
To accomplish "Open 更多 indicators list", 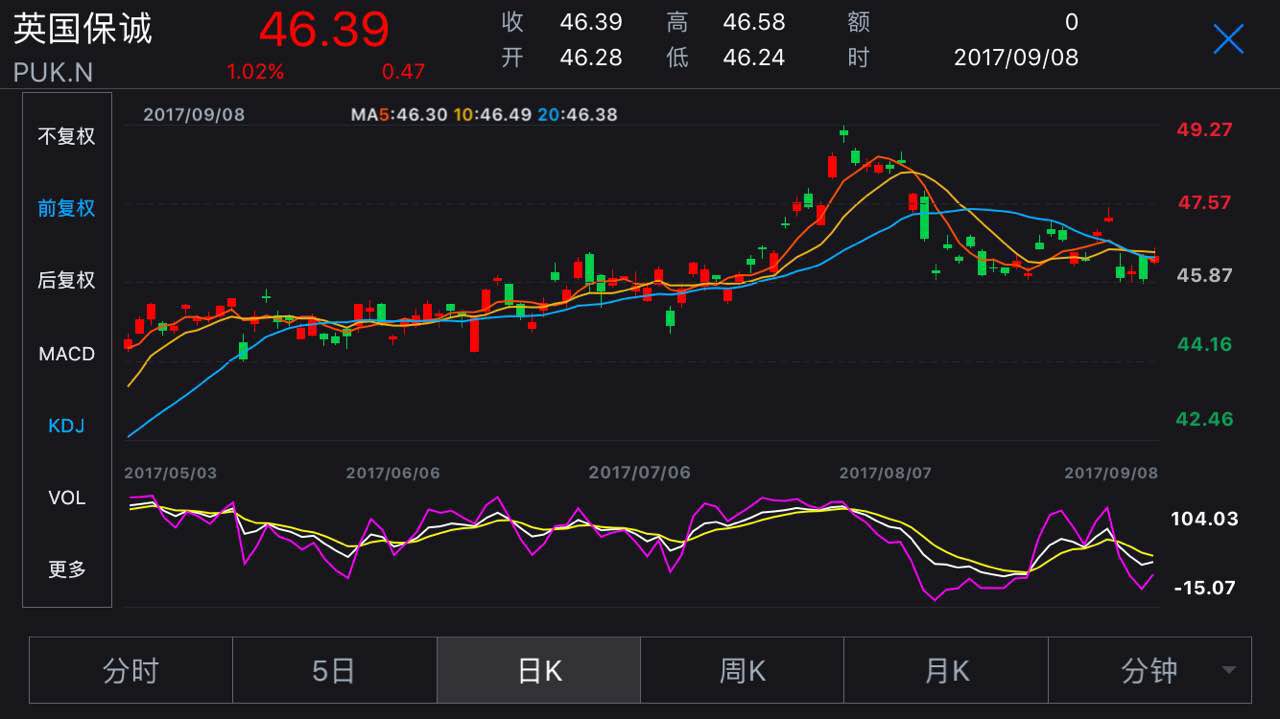I will pos(67,570).
